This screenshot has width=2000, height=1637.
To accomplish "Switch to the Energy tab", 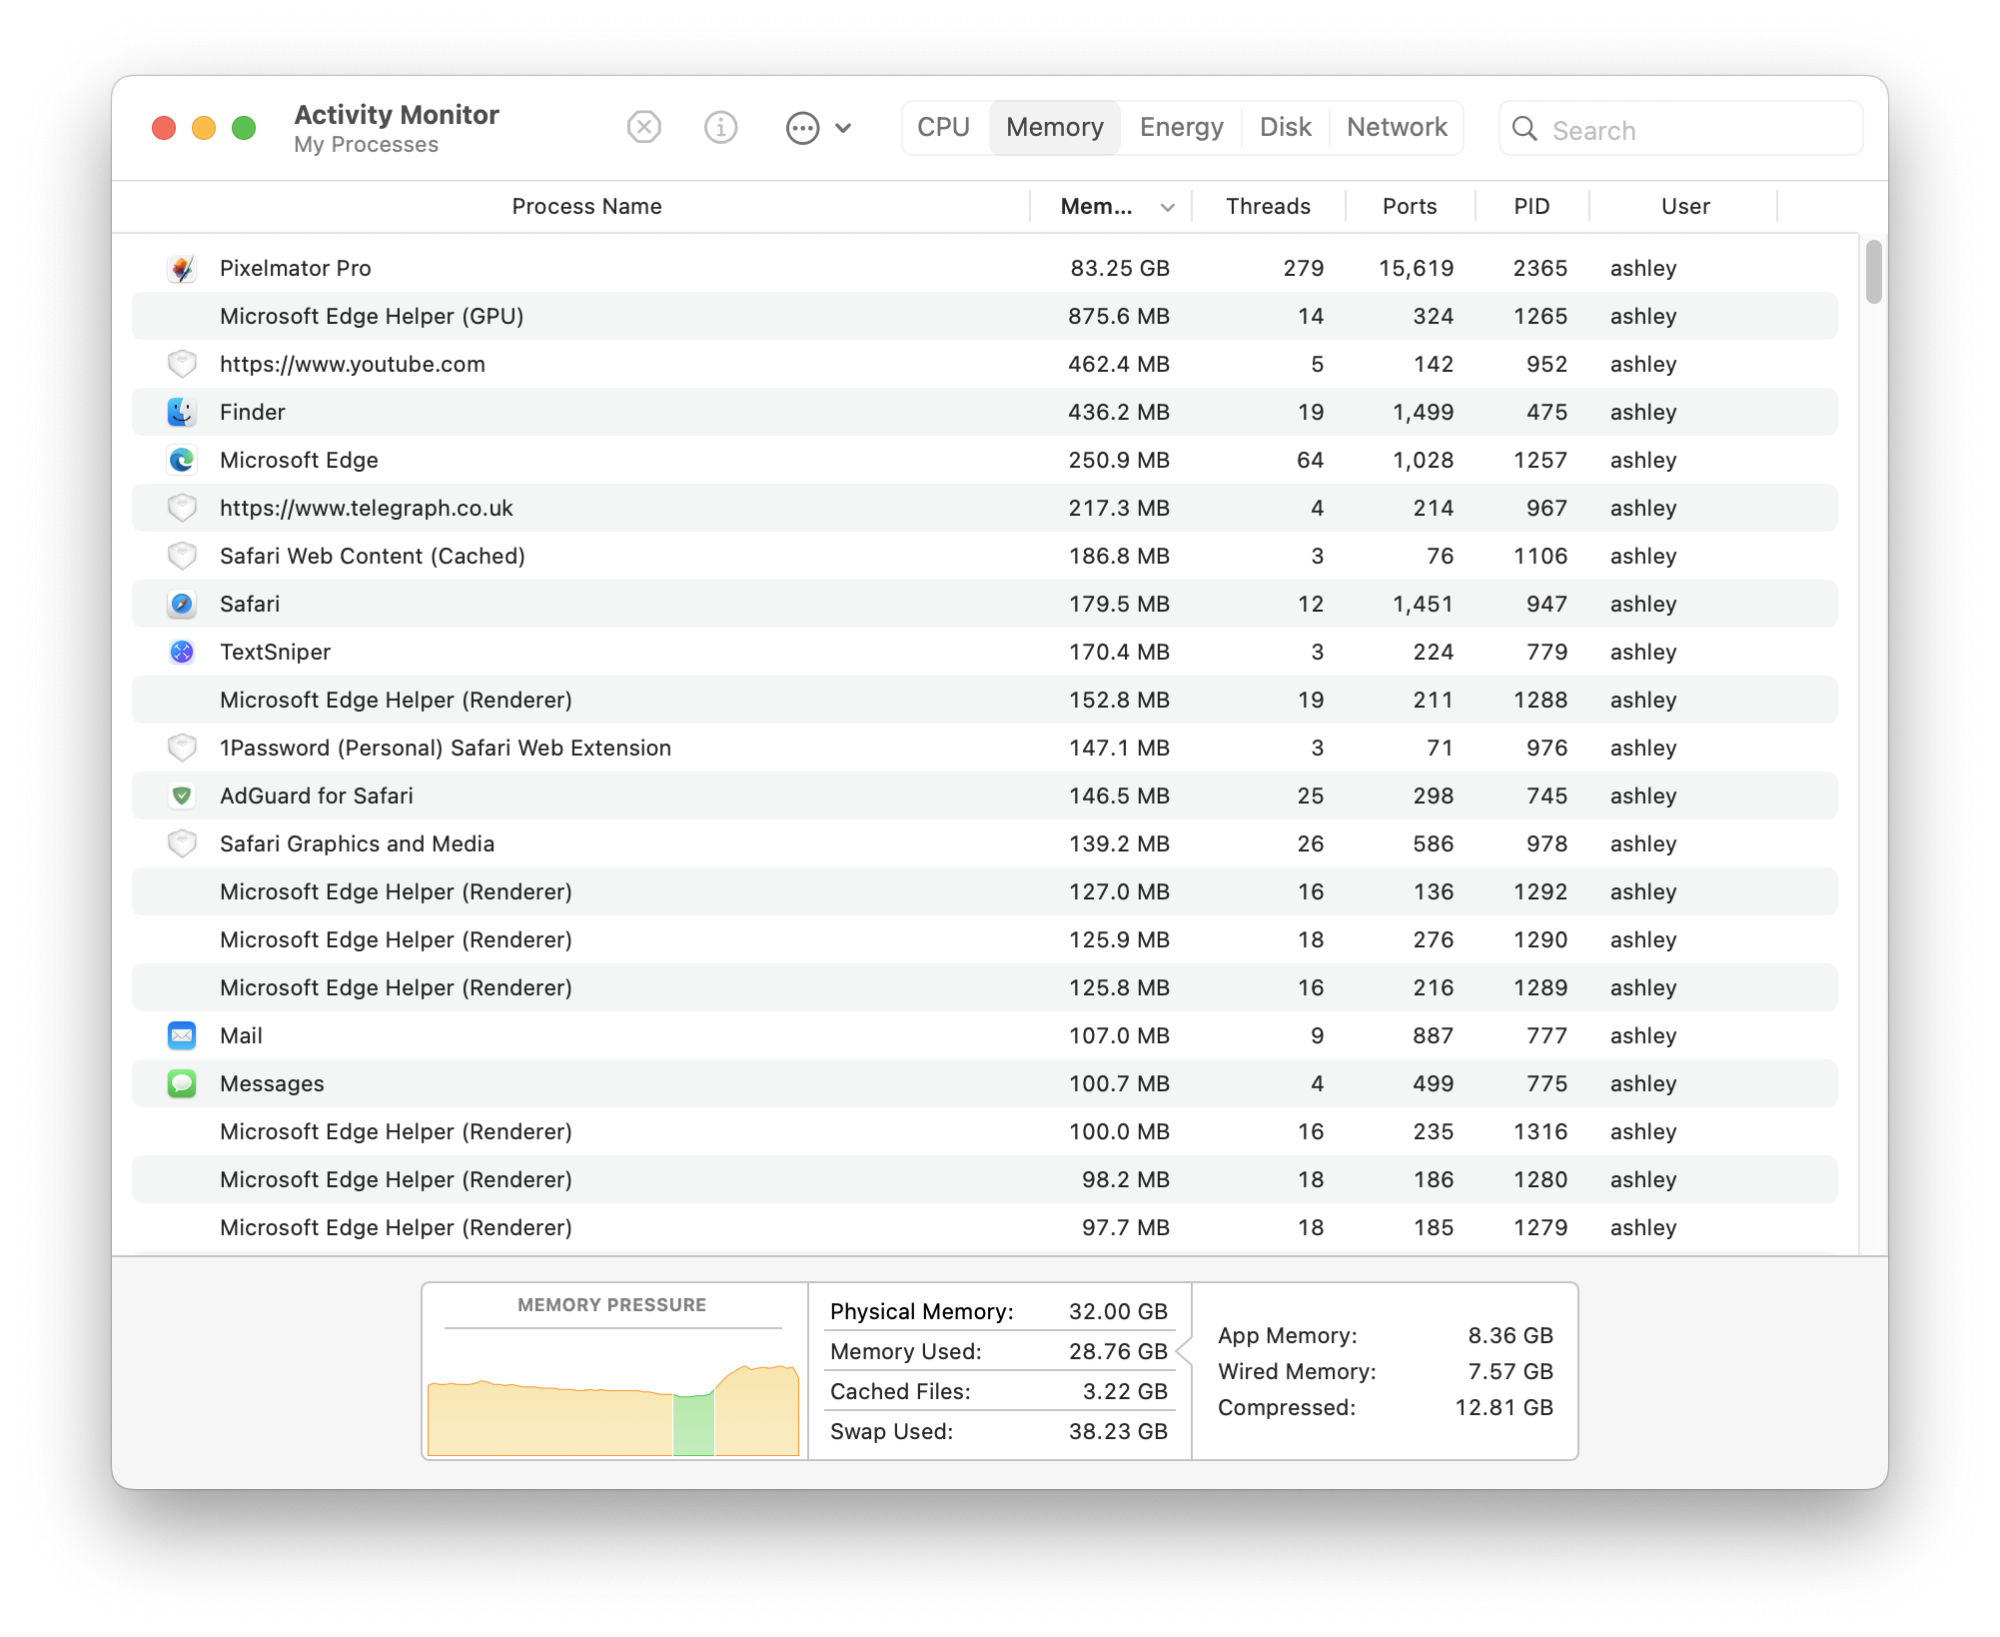I will point(1181,128).
